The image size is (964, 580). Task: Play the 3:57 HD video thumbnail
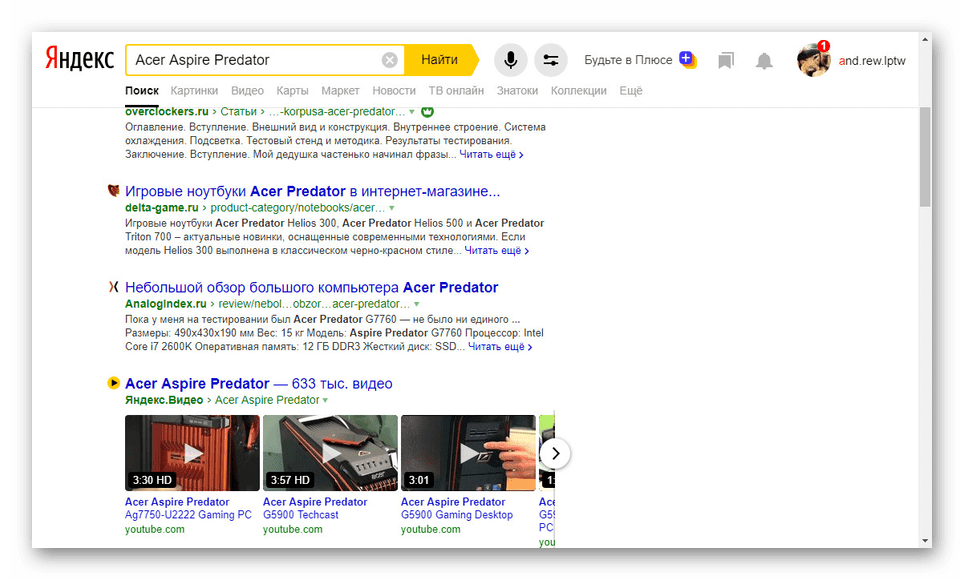(x=330, y=453)
